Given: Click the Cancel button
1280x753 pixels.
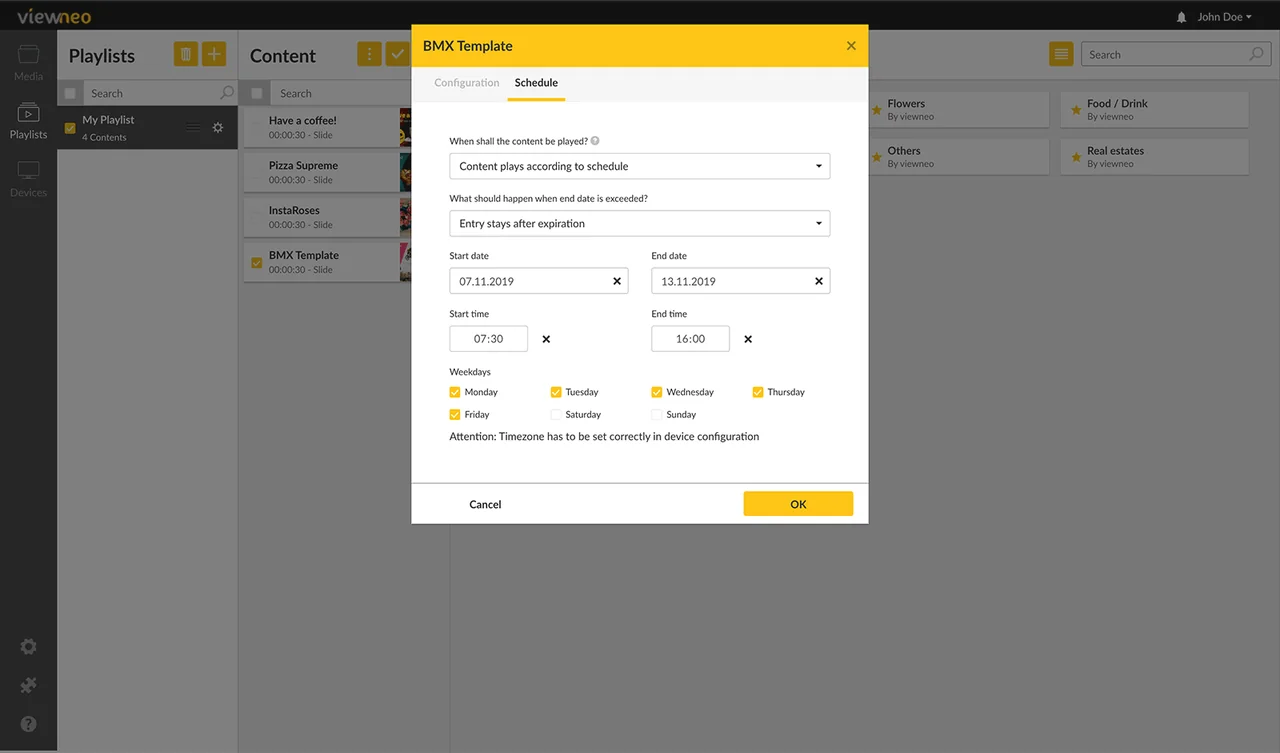Looking at the screenshot, I should (485, 505).
